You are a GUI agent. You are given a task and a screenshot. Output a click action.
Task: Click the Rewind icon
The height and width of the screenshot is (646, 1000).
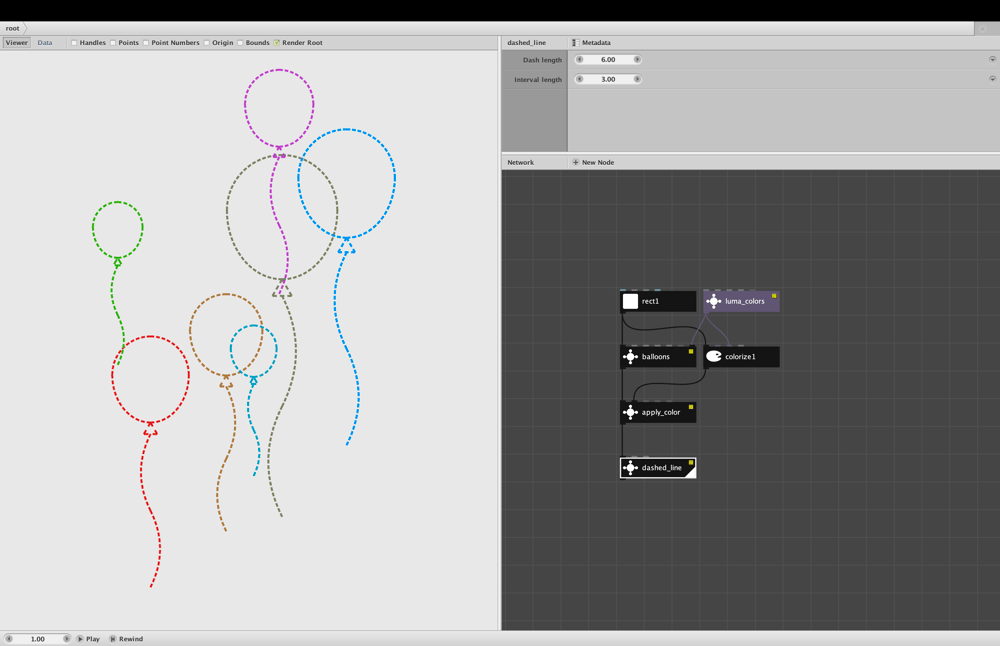(112, 638)
